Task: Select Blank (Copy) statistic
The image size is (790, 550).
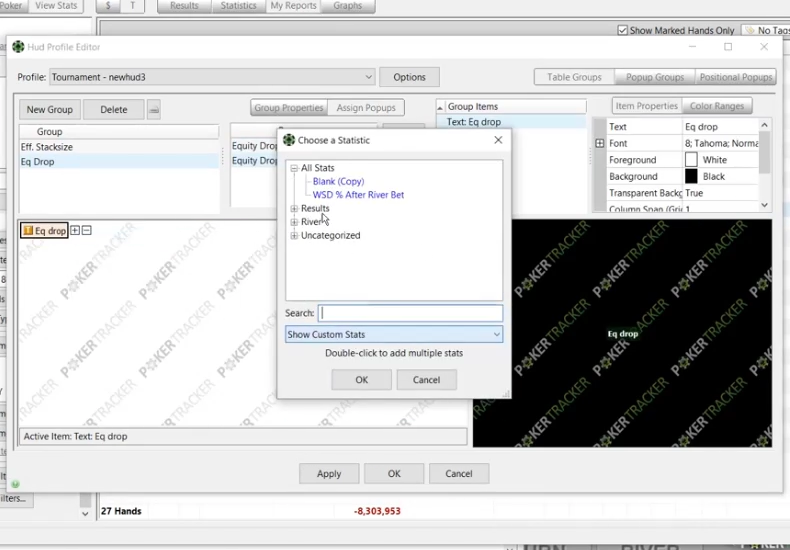Action: 338,181
